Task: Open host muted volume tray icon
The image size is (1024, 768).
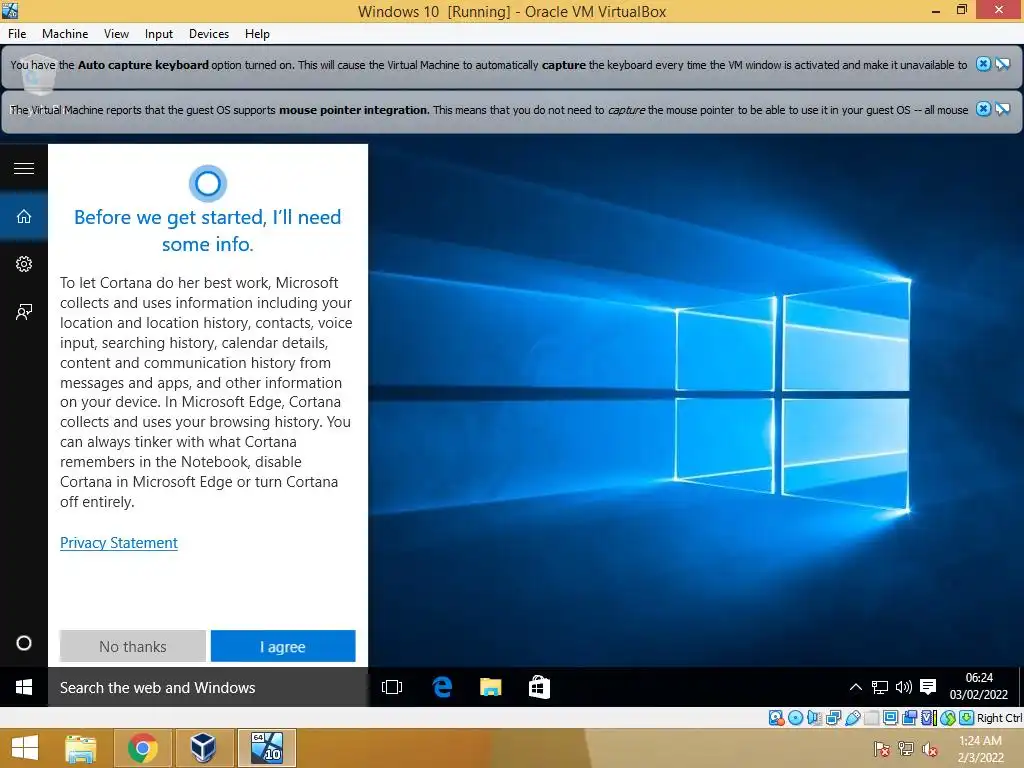Action: (x=929, y=749)
